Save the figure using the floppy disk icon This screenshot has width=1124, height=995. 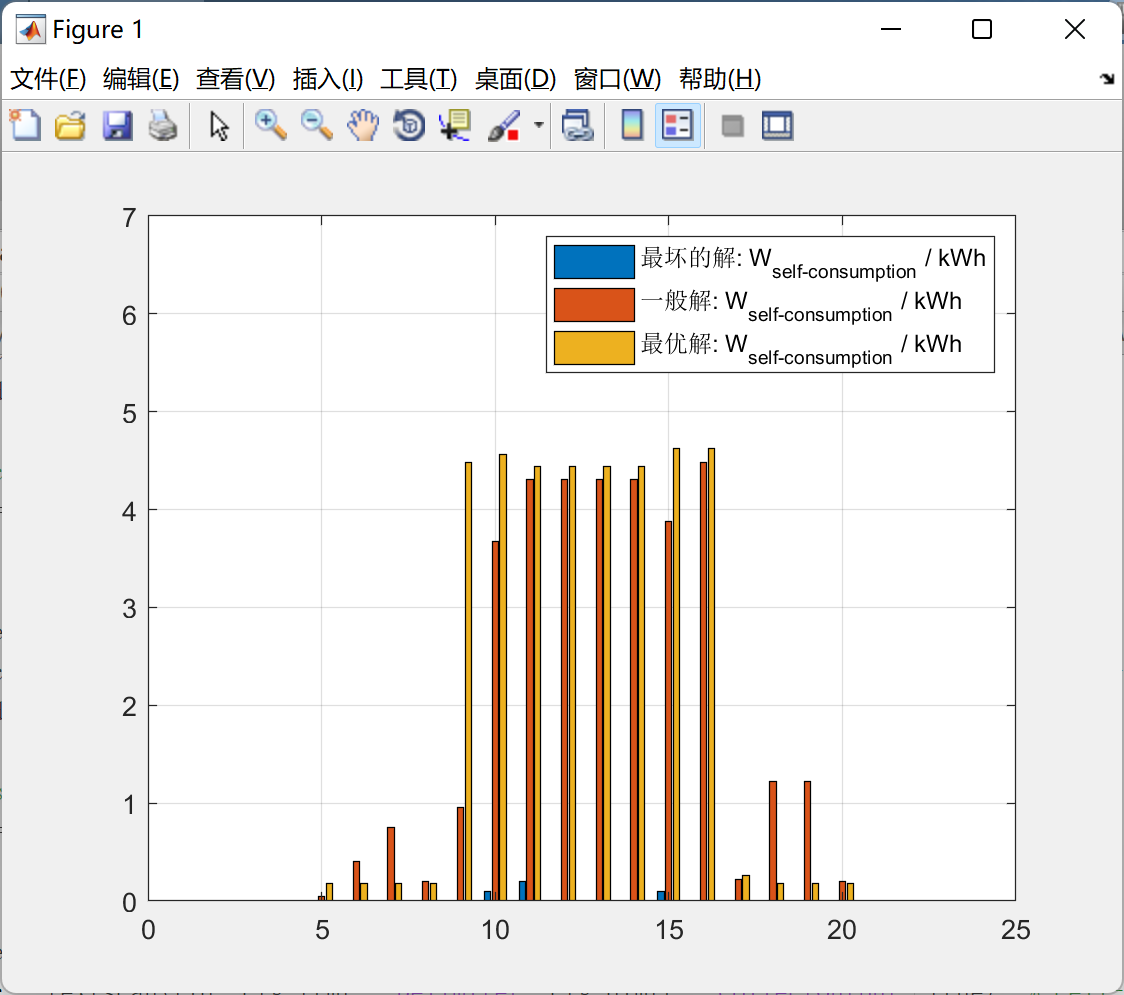click(117, 126)
